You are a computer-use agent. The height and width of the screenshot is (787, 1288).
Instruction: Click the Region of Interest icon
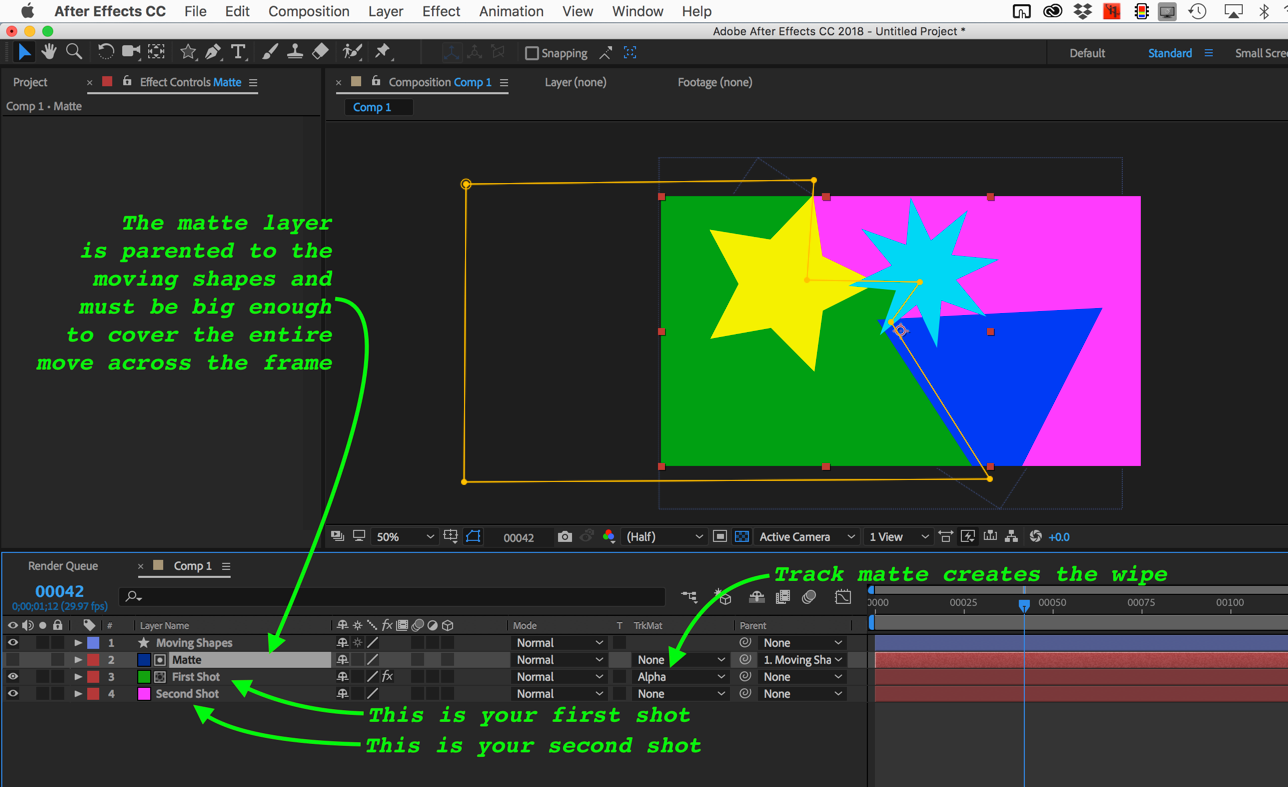pyautogui.click(x=720, y=537)
